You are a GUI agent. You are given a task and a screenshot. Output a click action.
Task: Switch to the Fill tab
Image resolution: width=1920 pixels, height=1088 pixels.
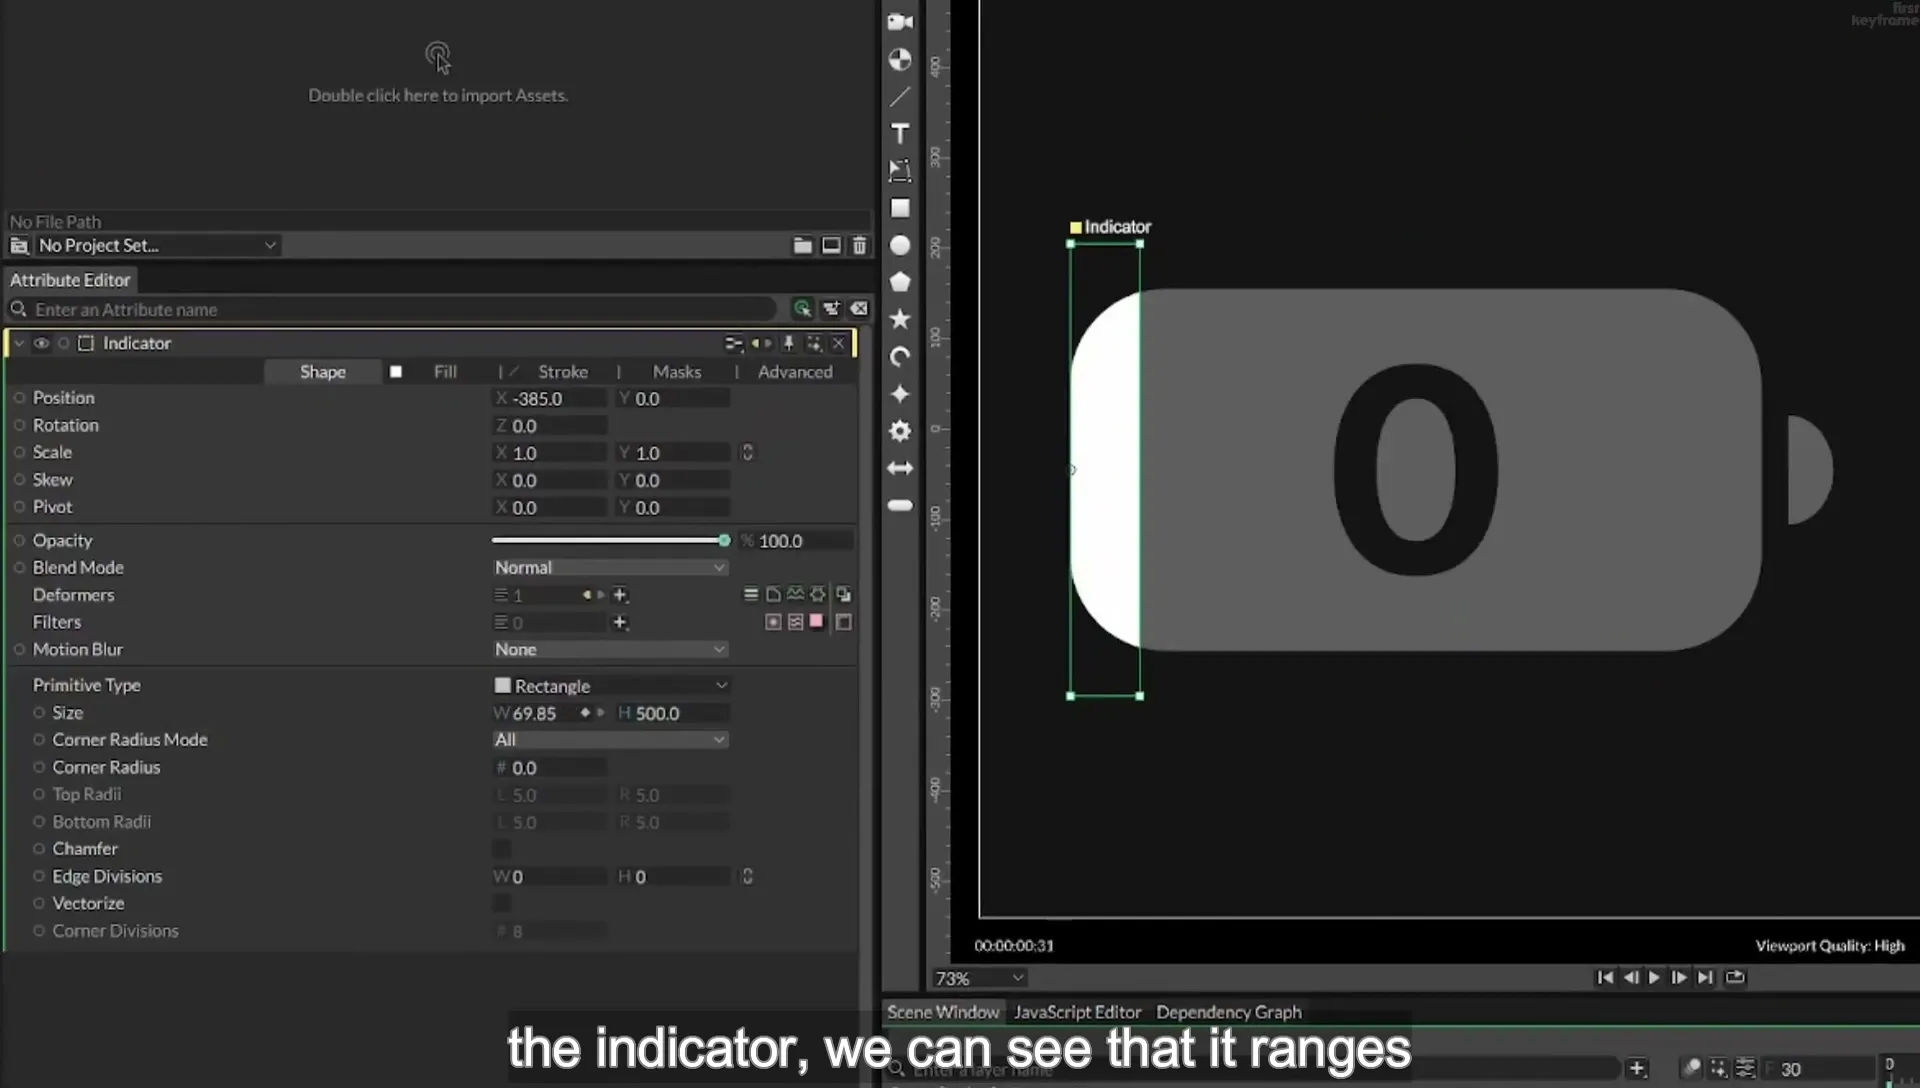tap(445, 372)
